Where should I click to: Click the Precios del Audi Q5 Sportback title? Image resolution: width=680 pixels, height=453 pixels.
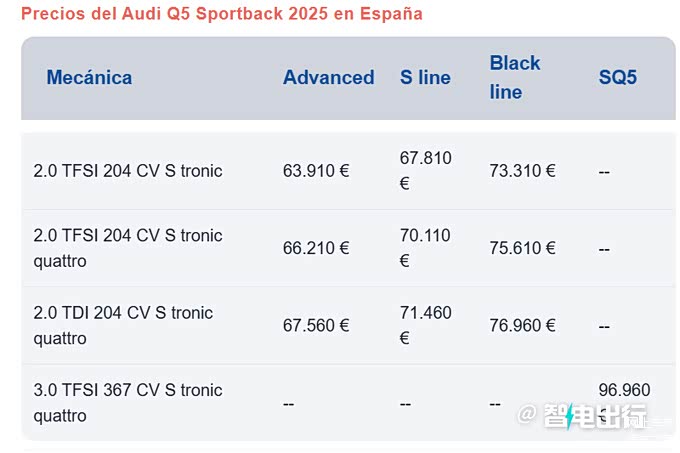222,14
